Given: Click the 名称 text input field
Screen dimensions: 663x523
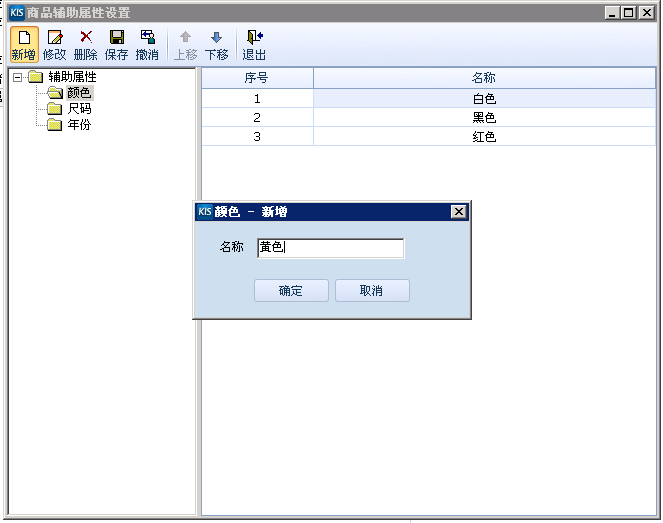Looking at the screenshot, I should pyautogui.click(x=330, y=248).
